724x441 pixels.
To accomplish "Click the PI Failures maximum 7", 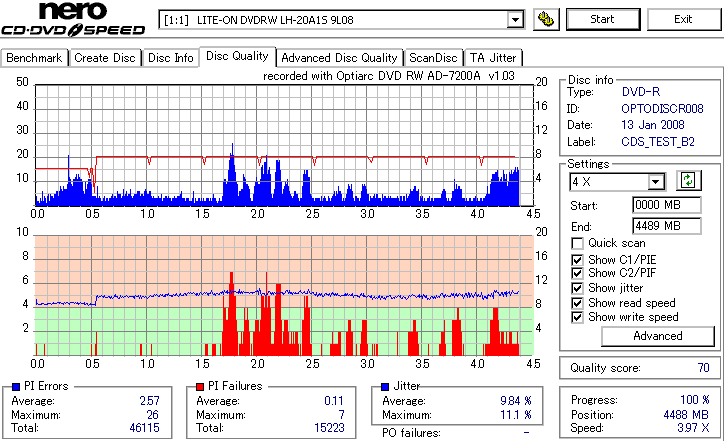I will [341, 415].
